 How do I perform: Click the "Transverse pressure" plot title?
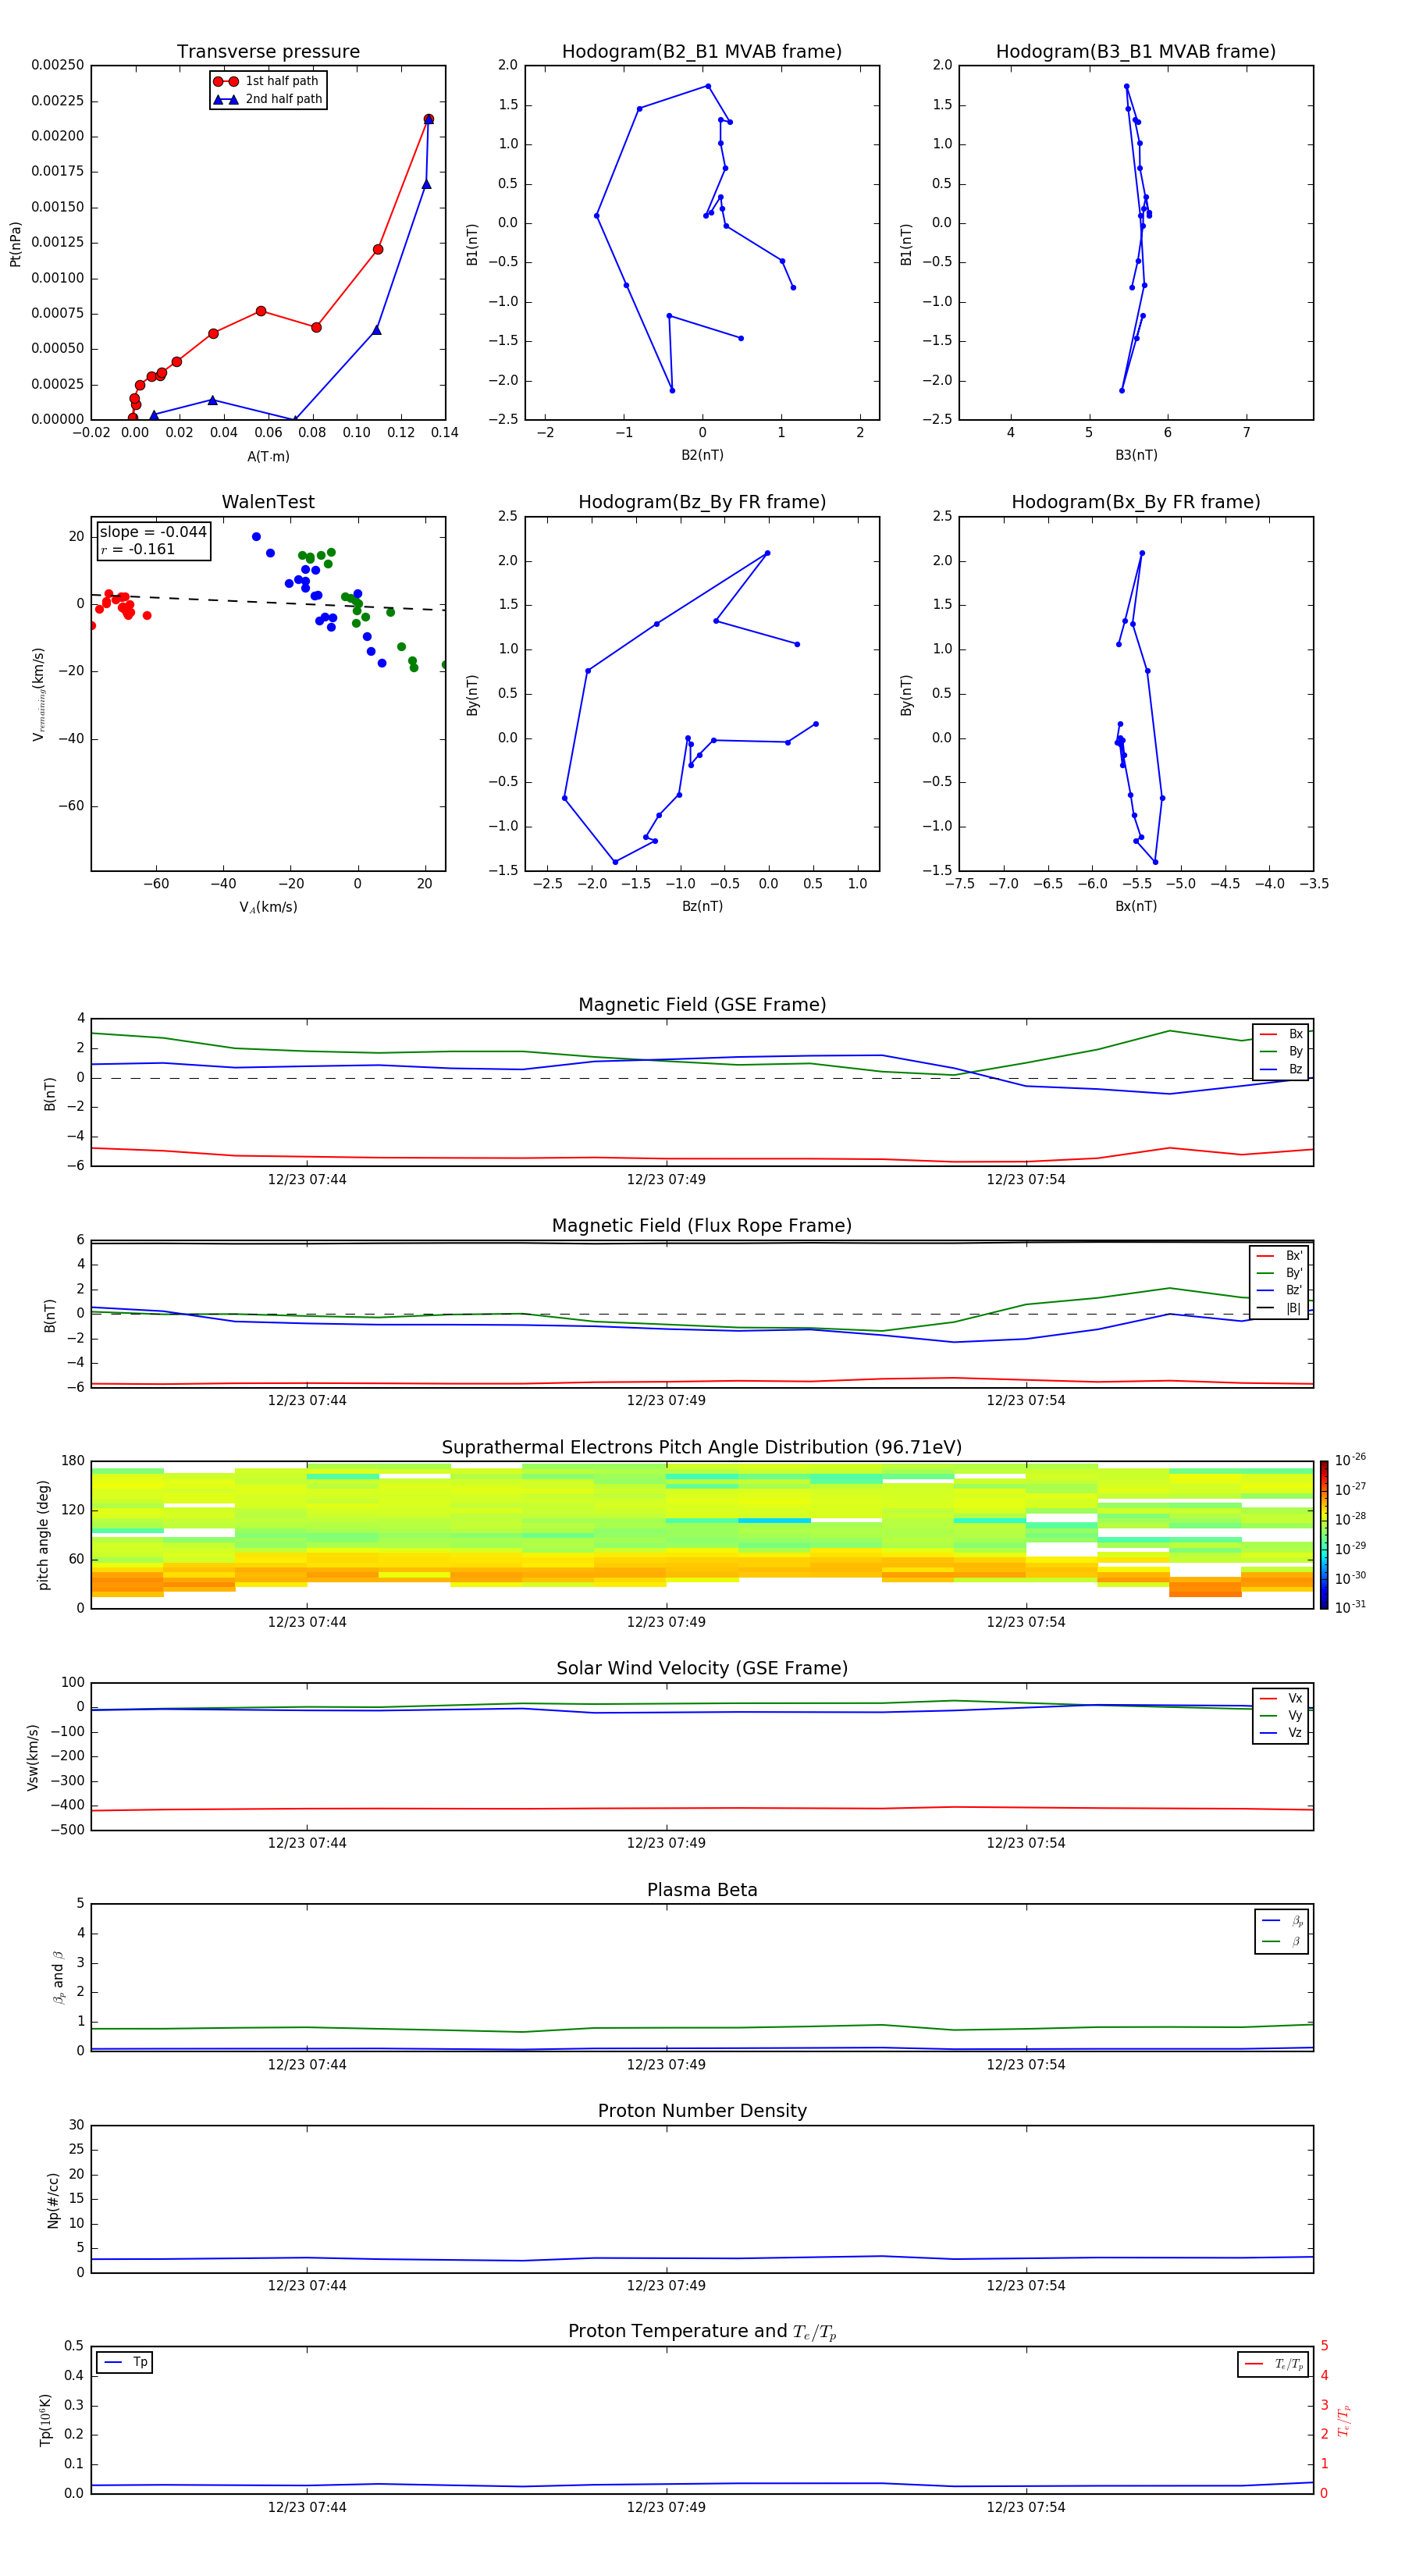pos(268,52)
